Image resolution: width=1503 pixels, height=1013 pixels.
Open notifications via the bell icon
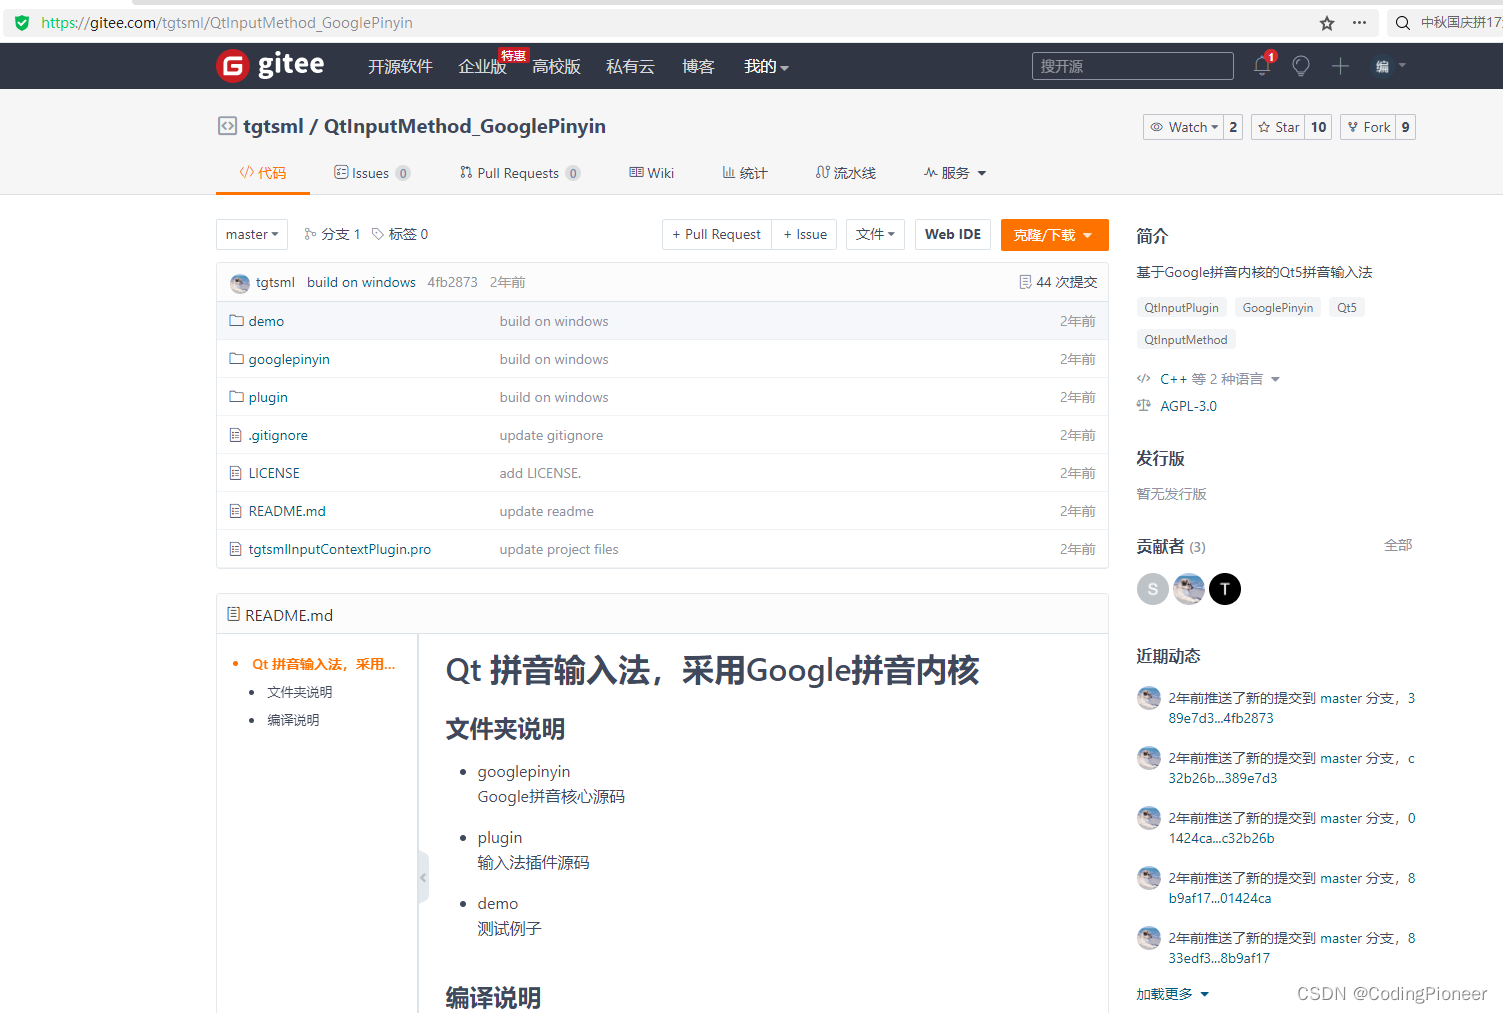click(x=1261, y=65)
